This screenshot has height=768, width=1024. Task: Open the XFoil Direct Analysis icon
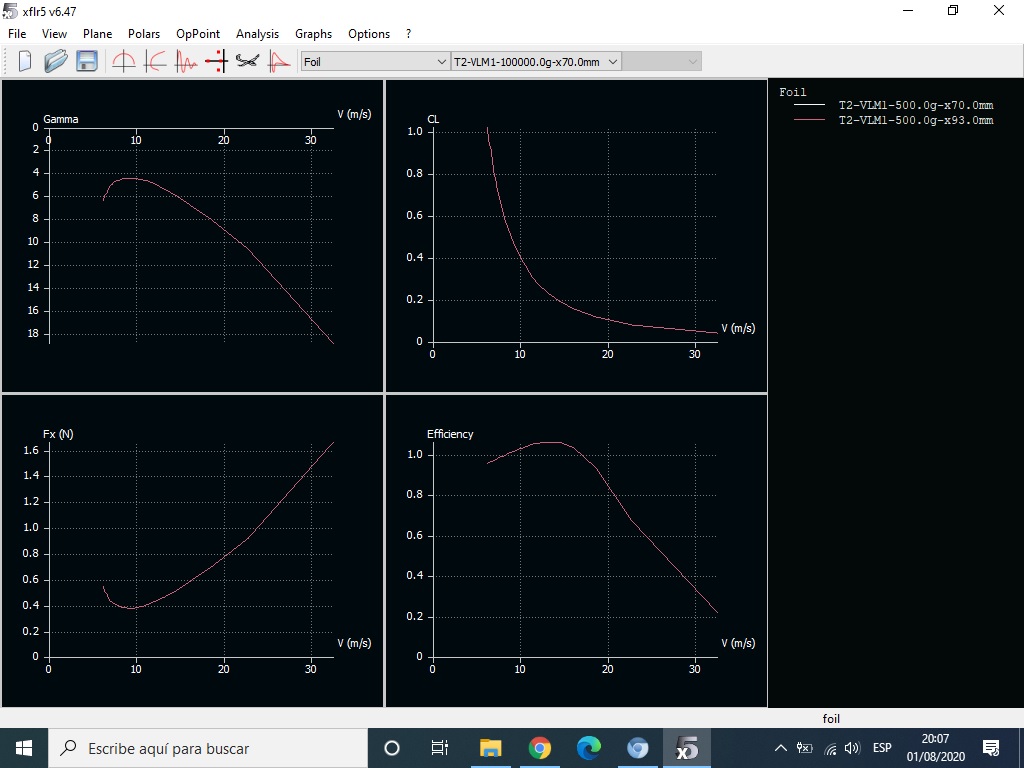click(186, 61)
